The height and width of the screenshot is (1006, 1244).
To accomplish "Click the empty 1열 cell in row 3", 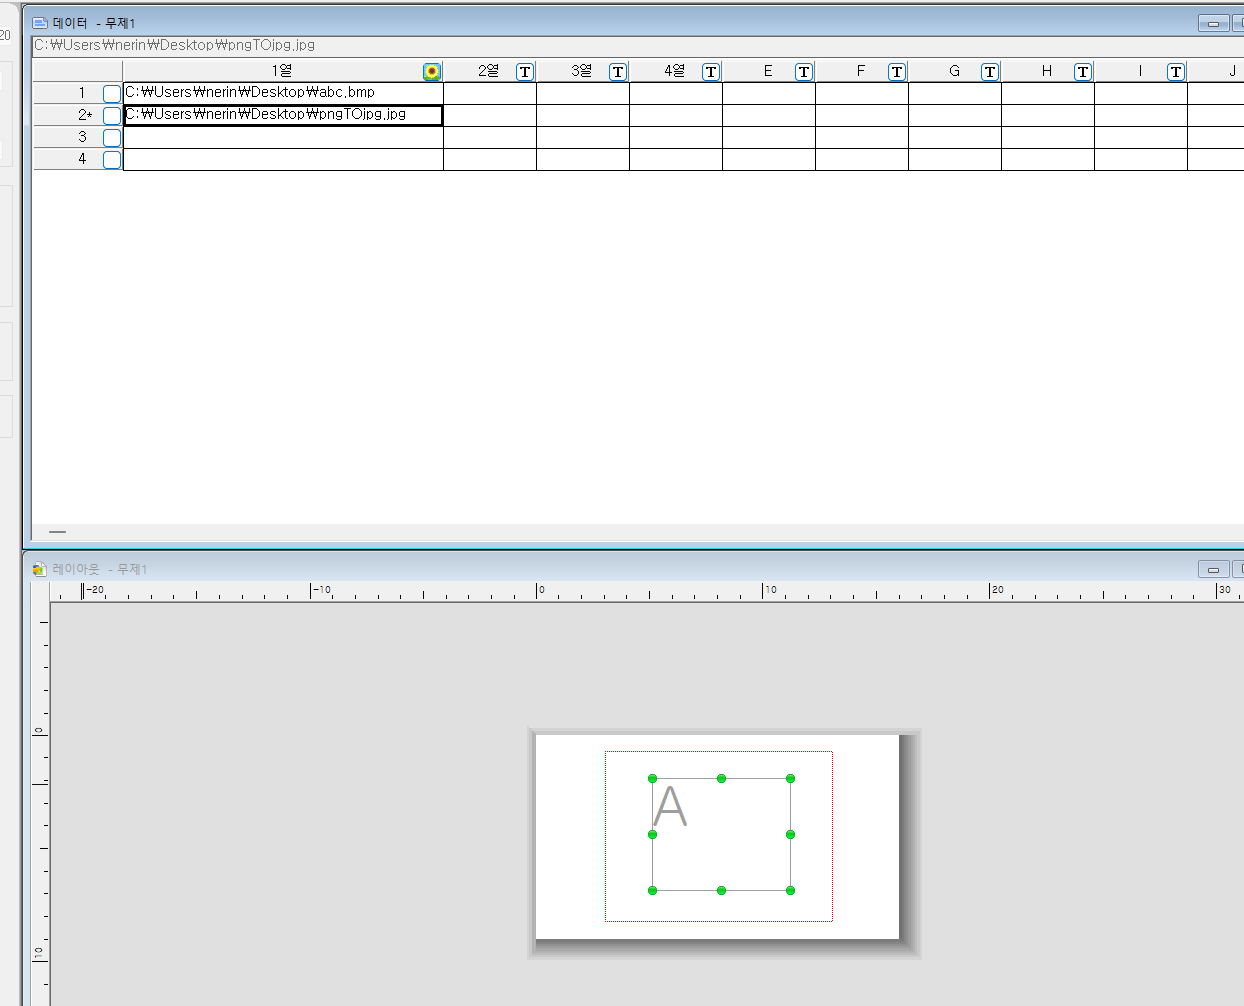I will (283, 137).
